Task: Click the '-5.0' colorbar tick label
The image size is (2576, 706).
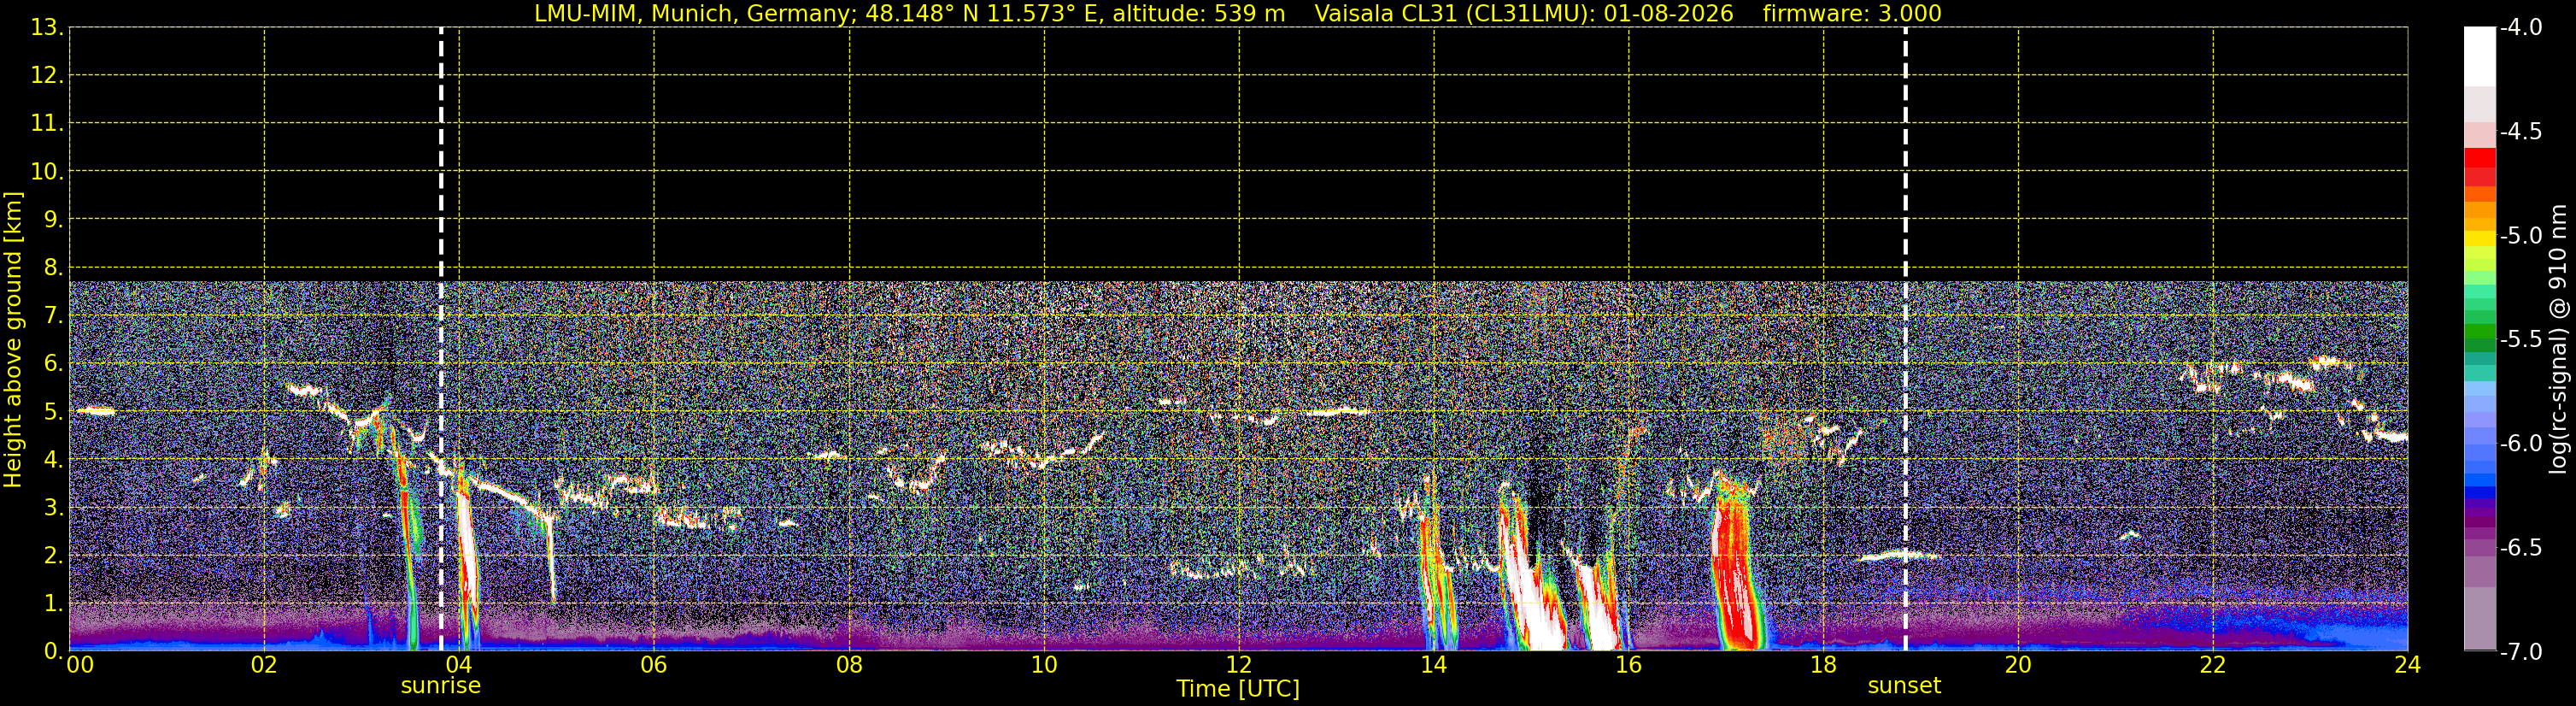Action: coord(2521,235)
